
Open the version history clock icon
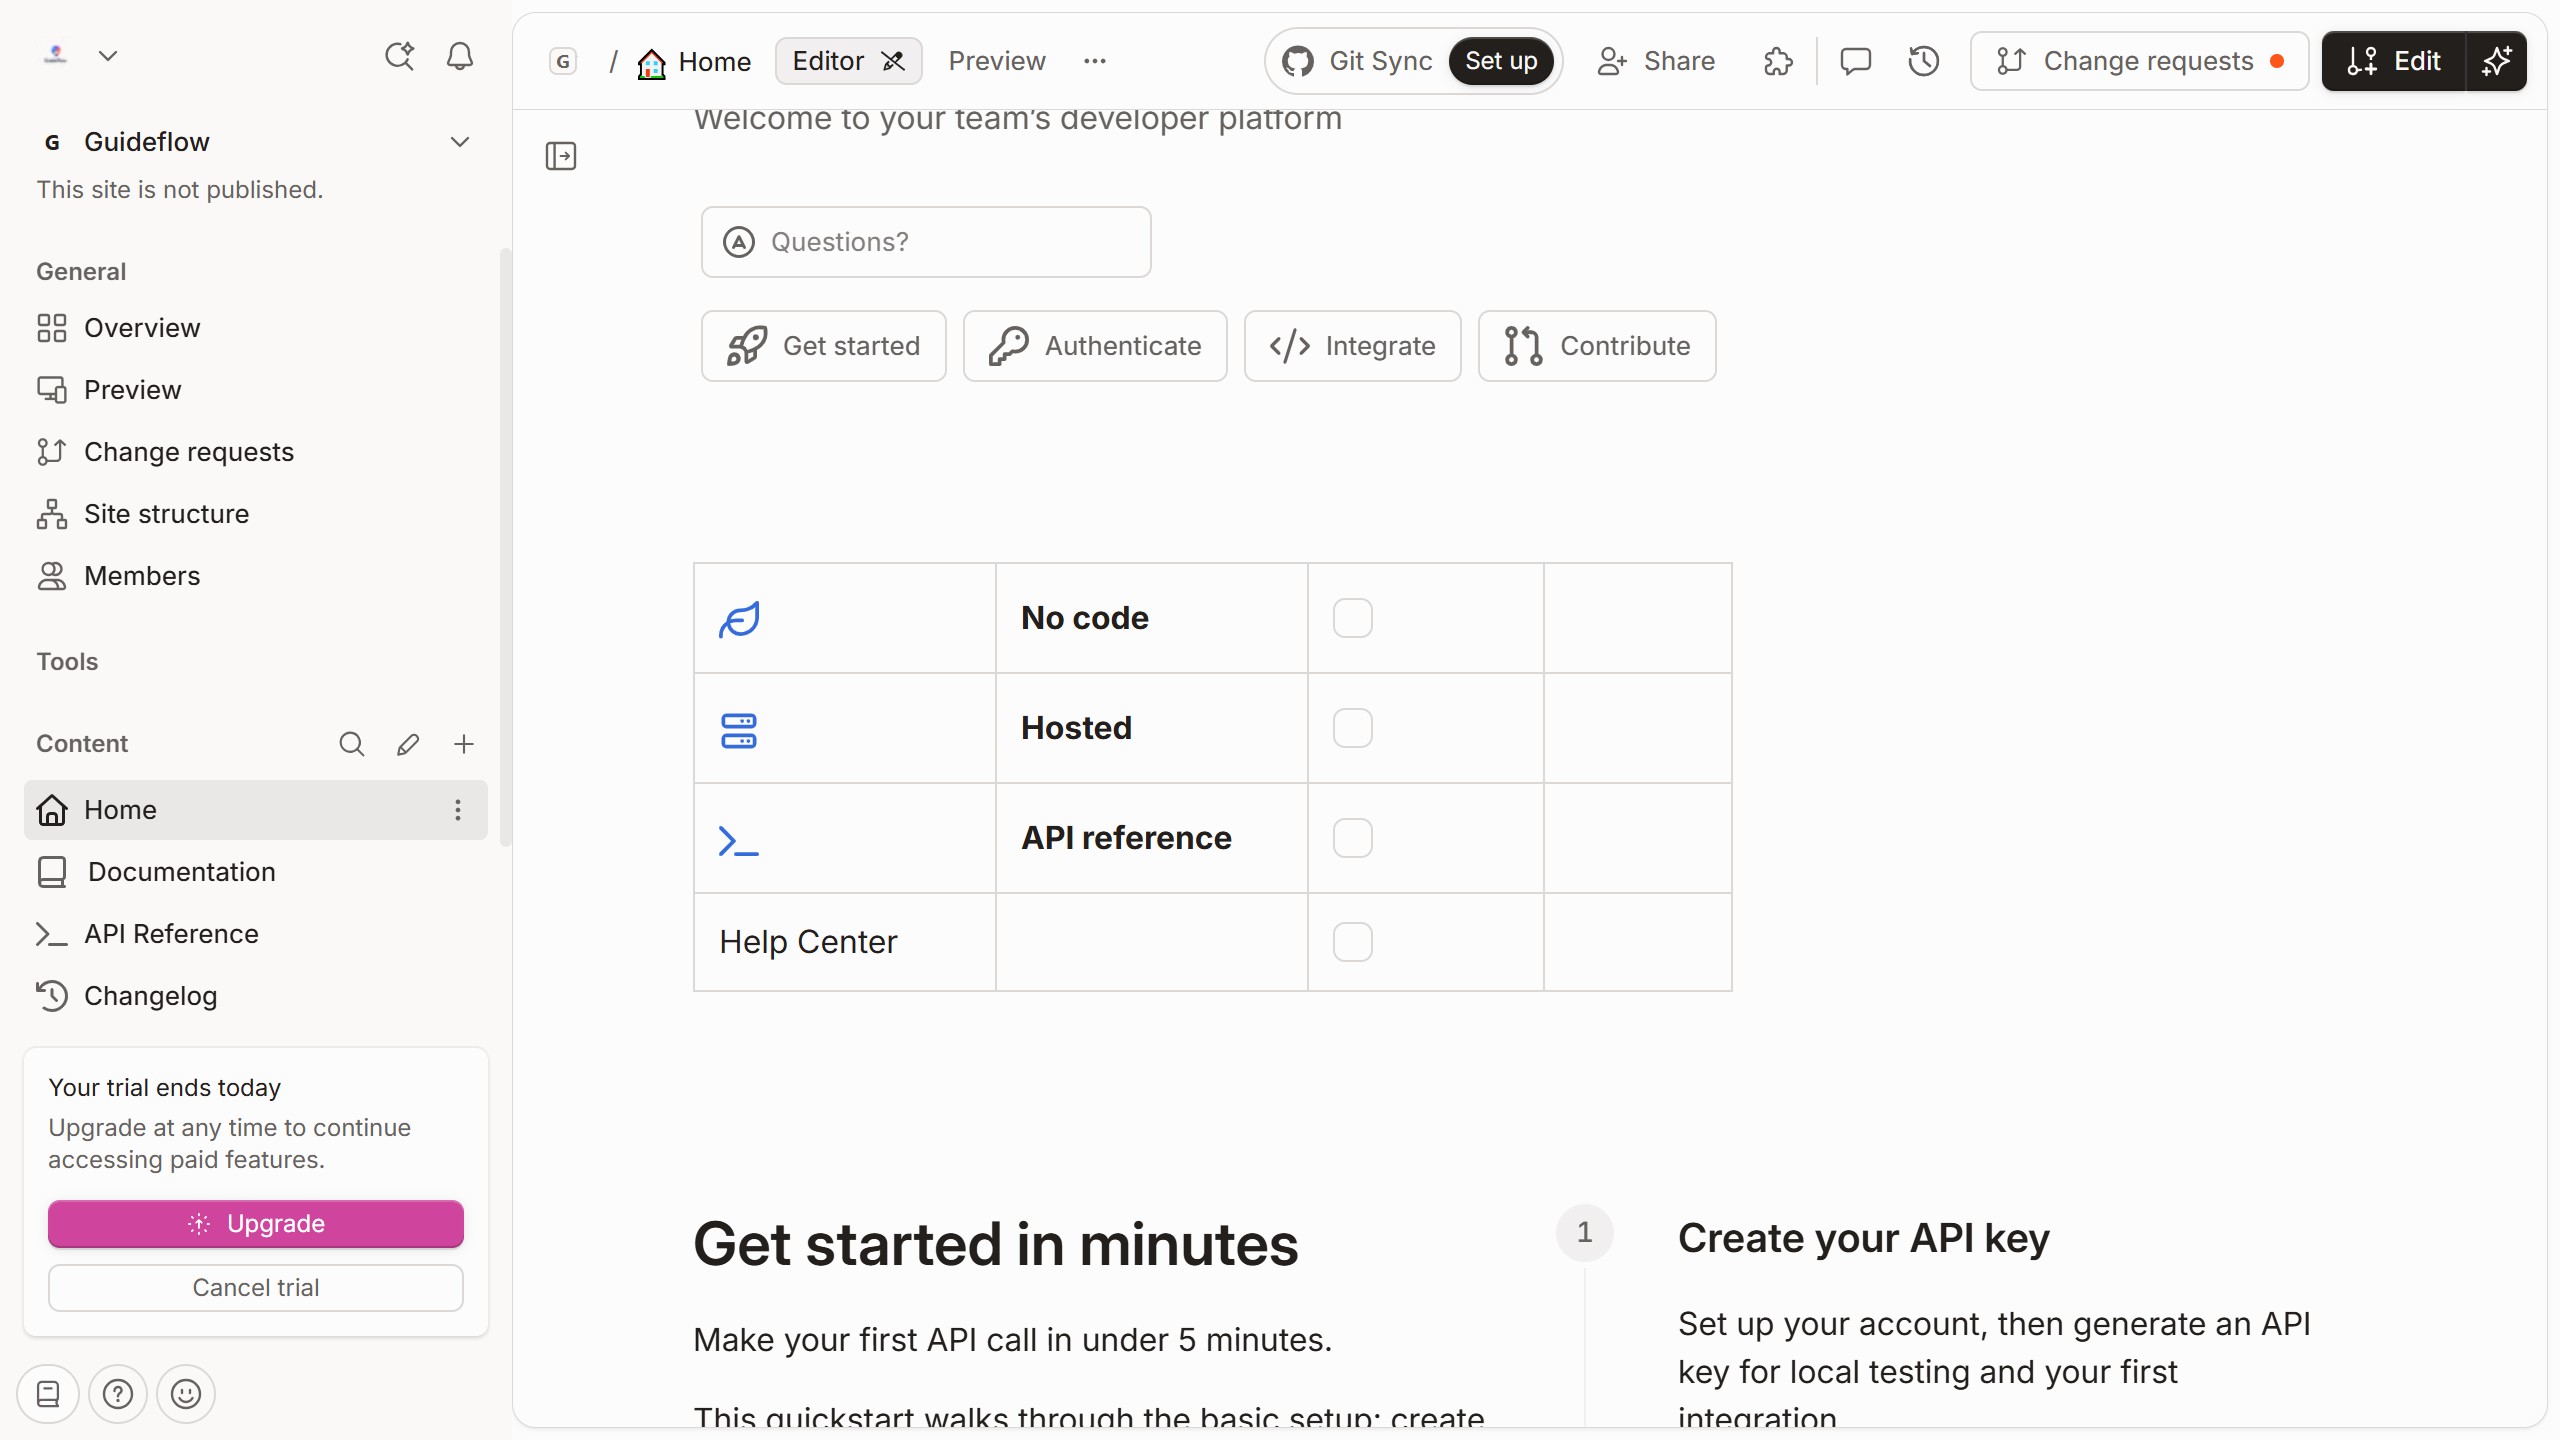(x=1924, y=62)
